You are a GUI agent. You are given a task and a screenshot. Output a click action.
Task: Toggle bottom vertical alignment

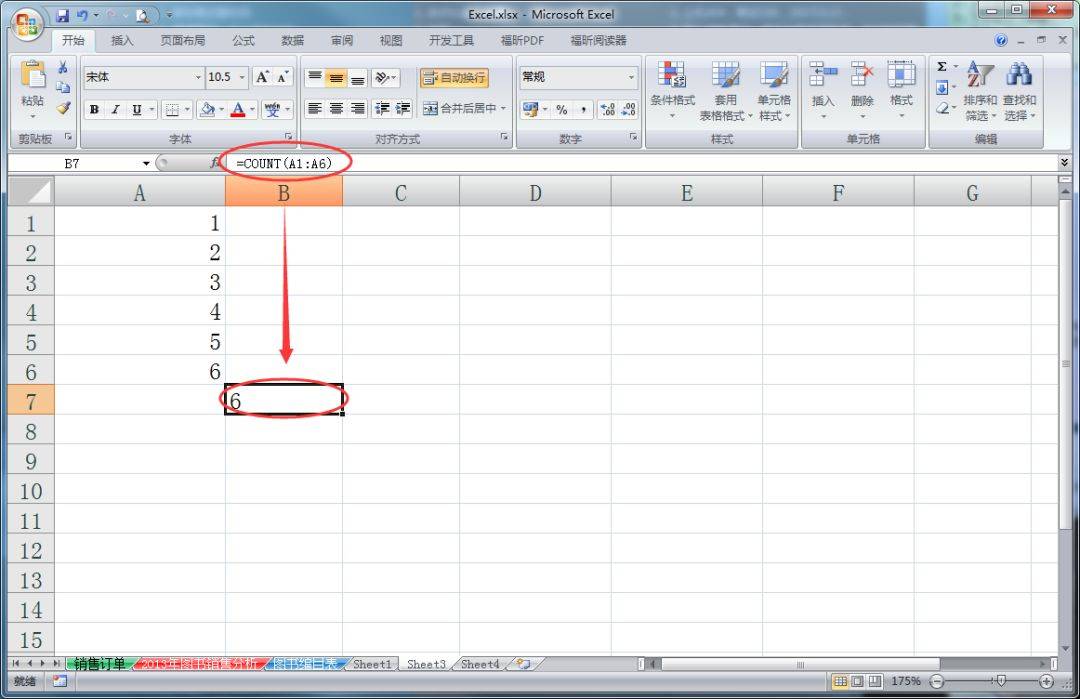357,78
